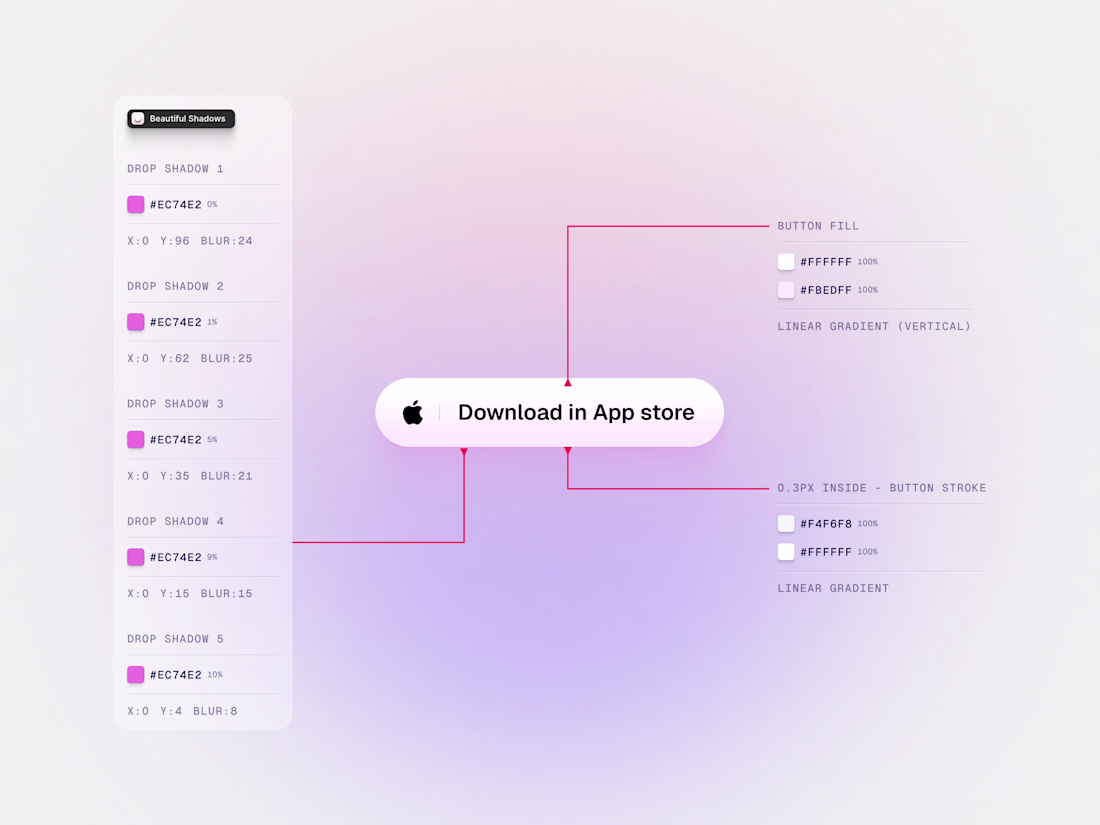The height and width of the screenshot is (825, 1100).
Task: Select the Drop Shadow 4 color swatch
Action: pyautogui.click(x=135, y=557)
